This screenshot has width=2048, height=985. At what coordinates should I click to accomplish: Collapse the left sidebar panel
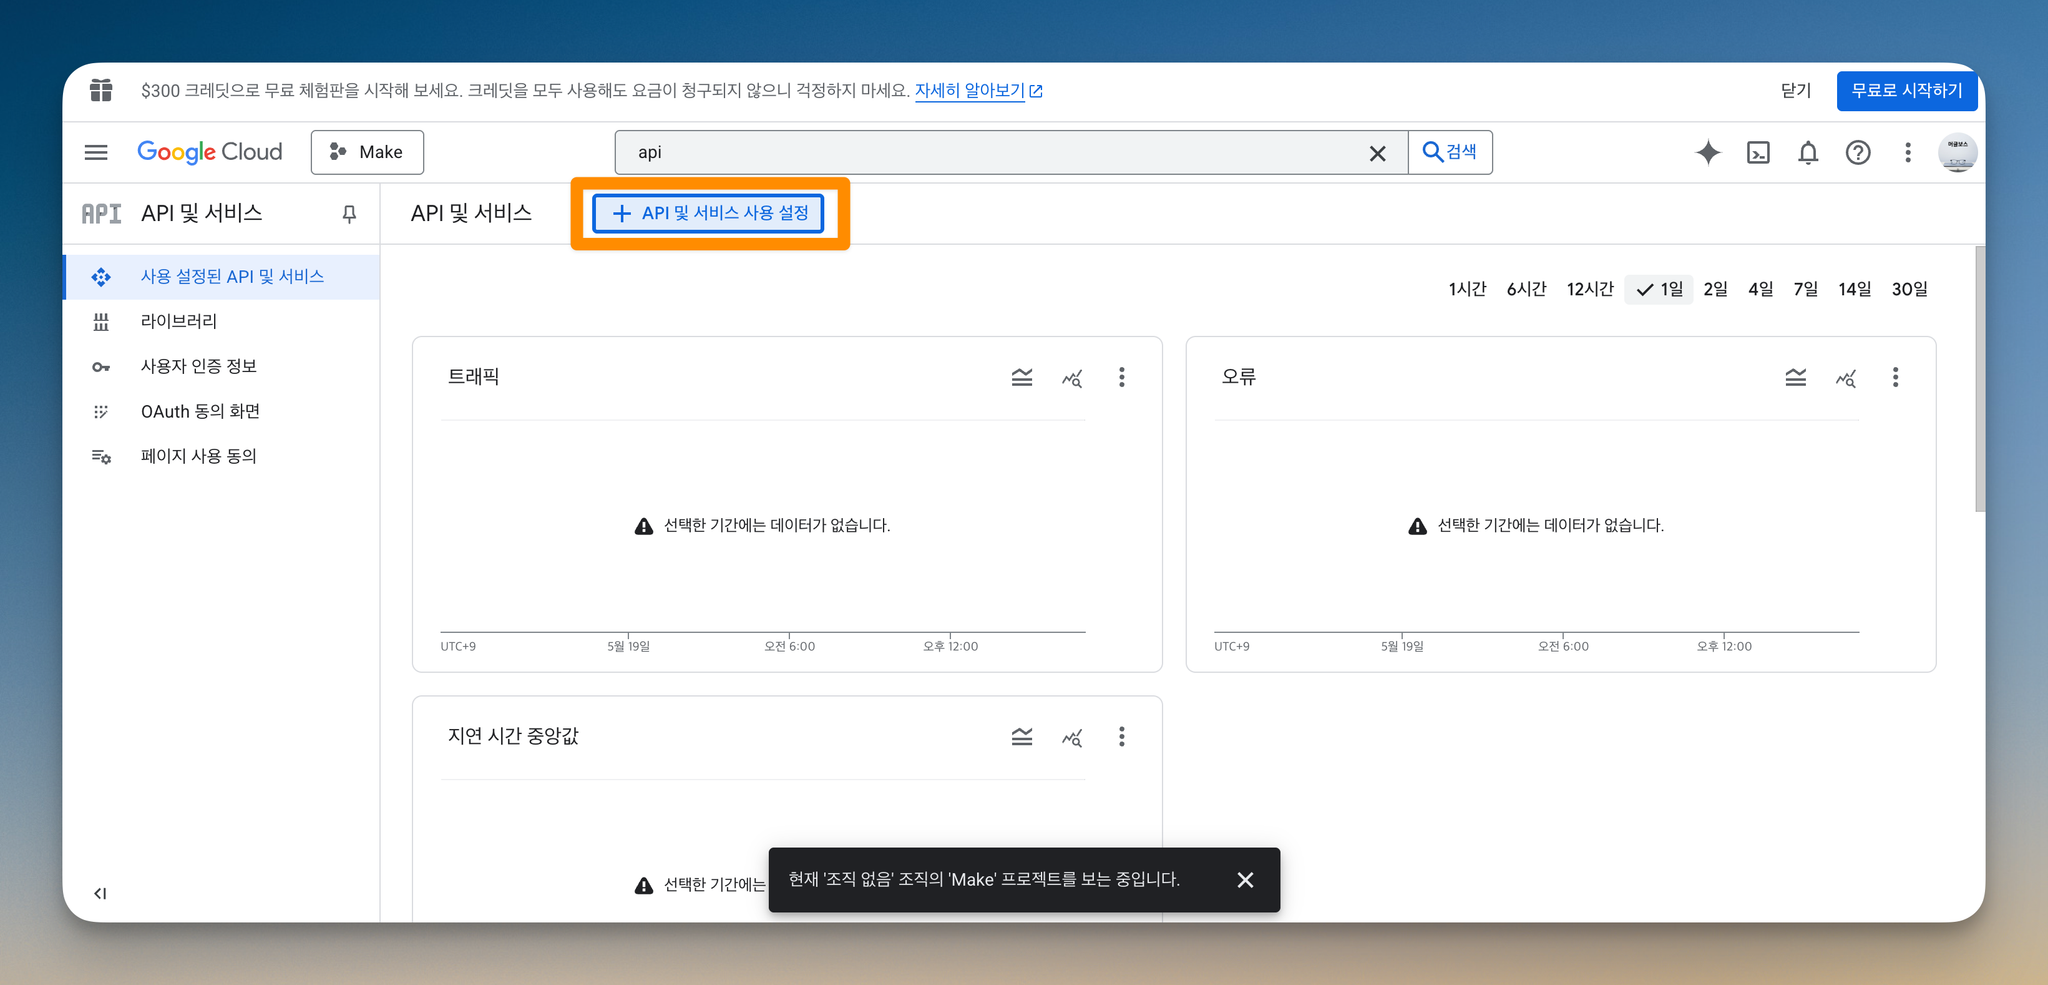pos(100,893)
